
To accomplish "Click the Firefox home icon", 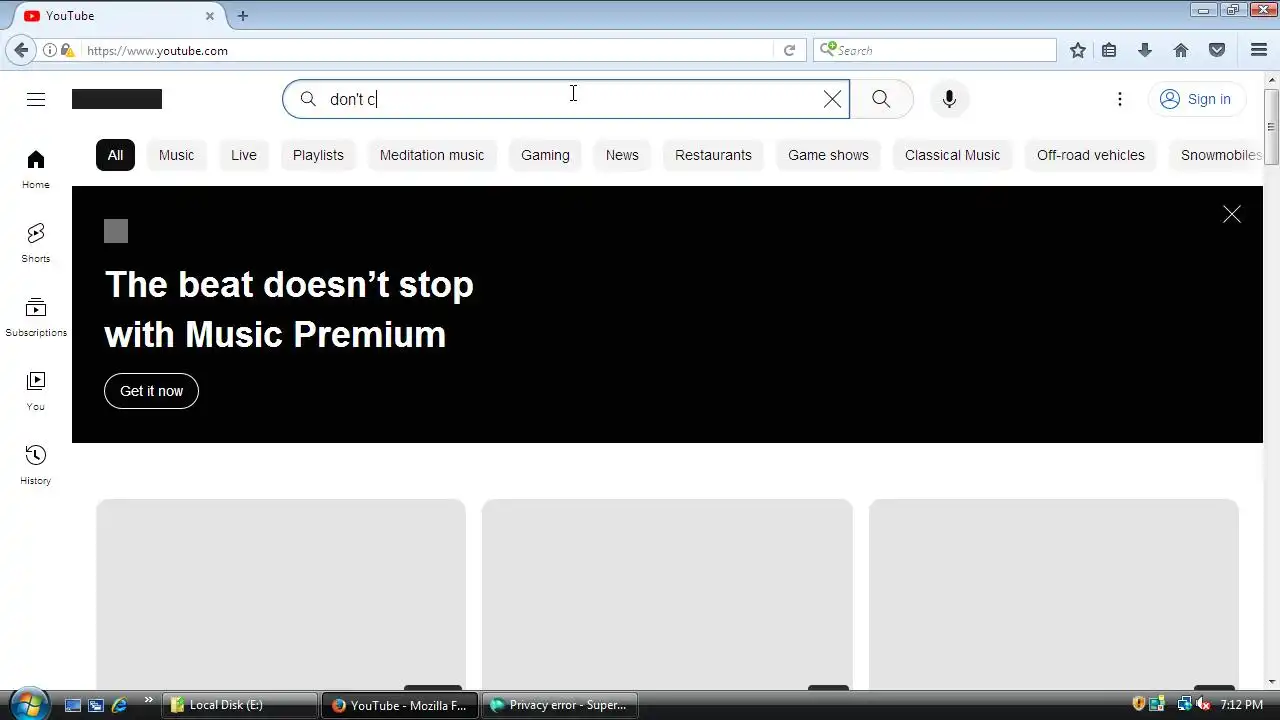I will tap(1181, 50).
